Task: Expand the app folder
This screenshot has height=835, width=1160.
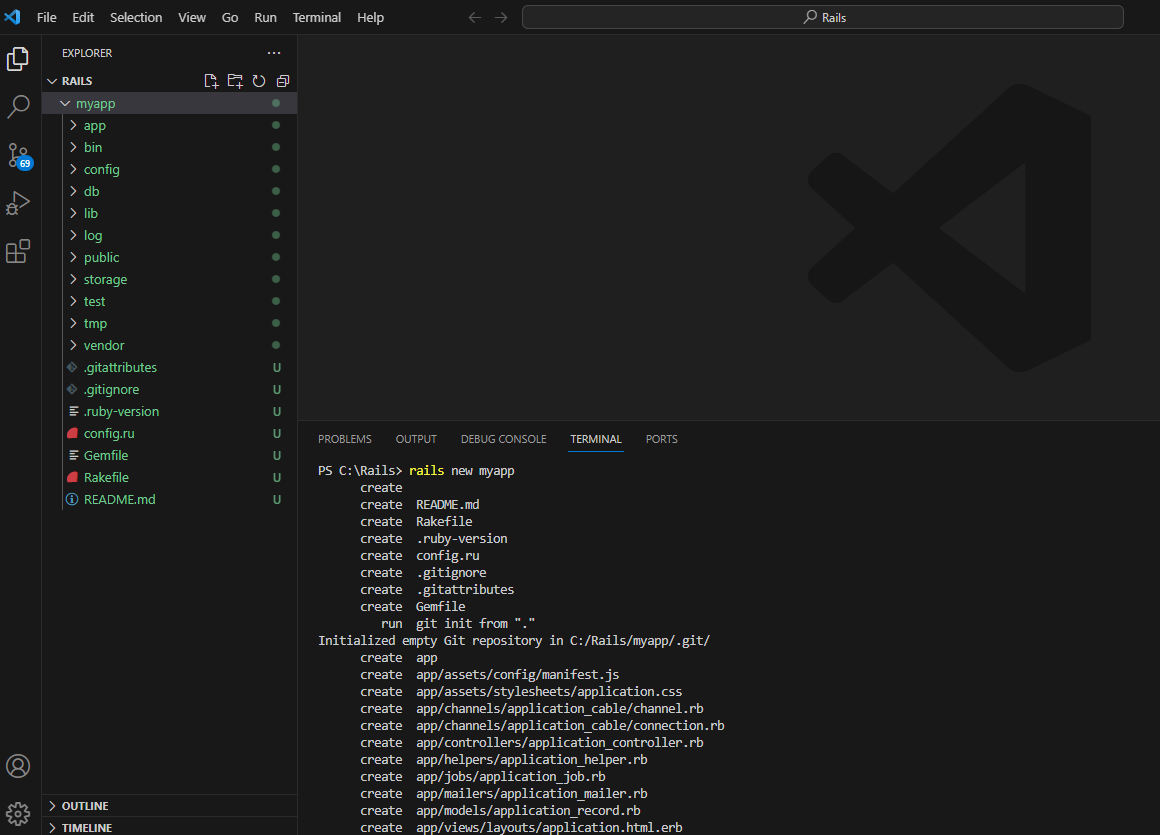Action: (x=73, y=126)
